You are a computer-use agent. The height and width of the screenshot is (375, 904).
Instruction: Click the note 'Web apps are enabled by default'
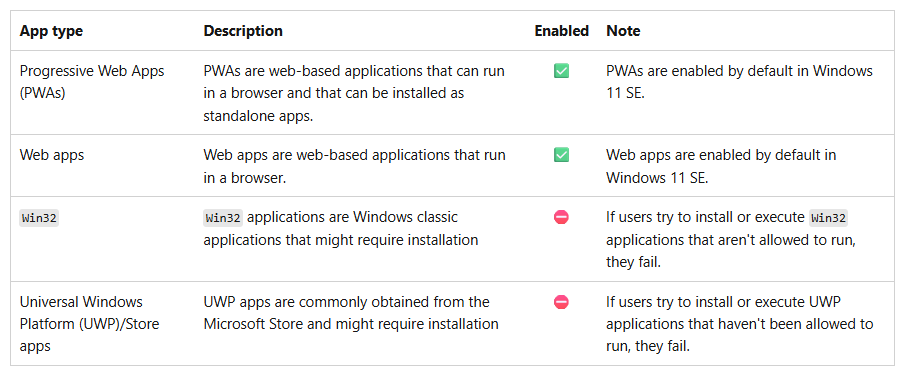pyautogui.click(x=721, y=166)
